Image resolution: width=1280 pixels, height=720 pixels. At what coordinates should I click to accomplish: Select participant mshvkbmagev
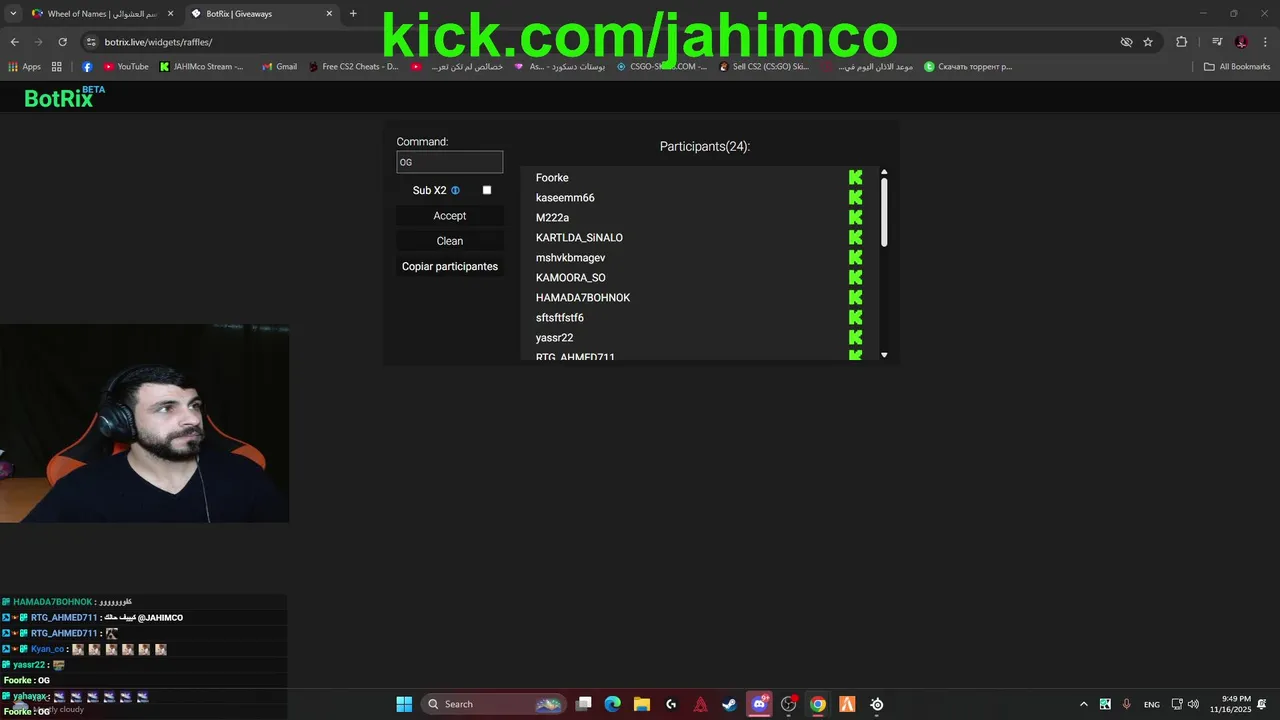click(570, 258)
